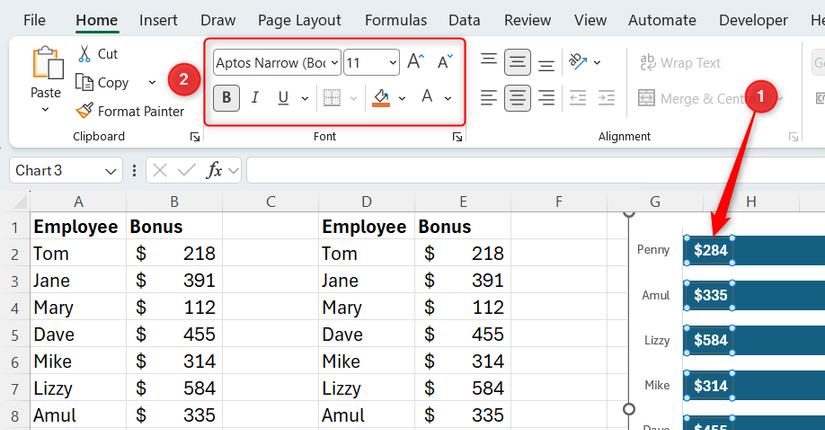This screenshot has width=825, height=430.
Task: Activate the Format Painter brush
Action: click(84, 111)
